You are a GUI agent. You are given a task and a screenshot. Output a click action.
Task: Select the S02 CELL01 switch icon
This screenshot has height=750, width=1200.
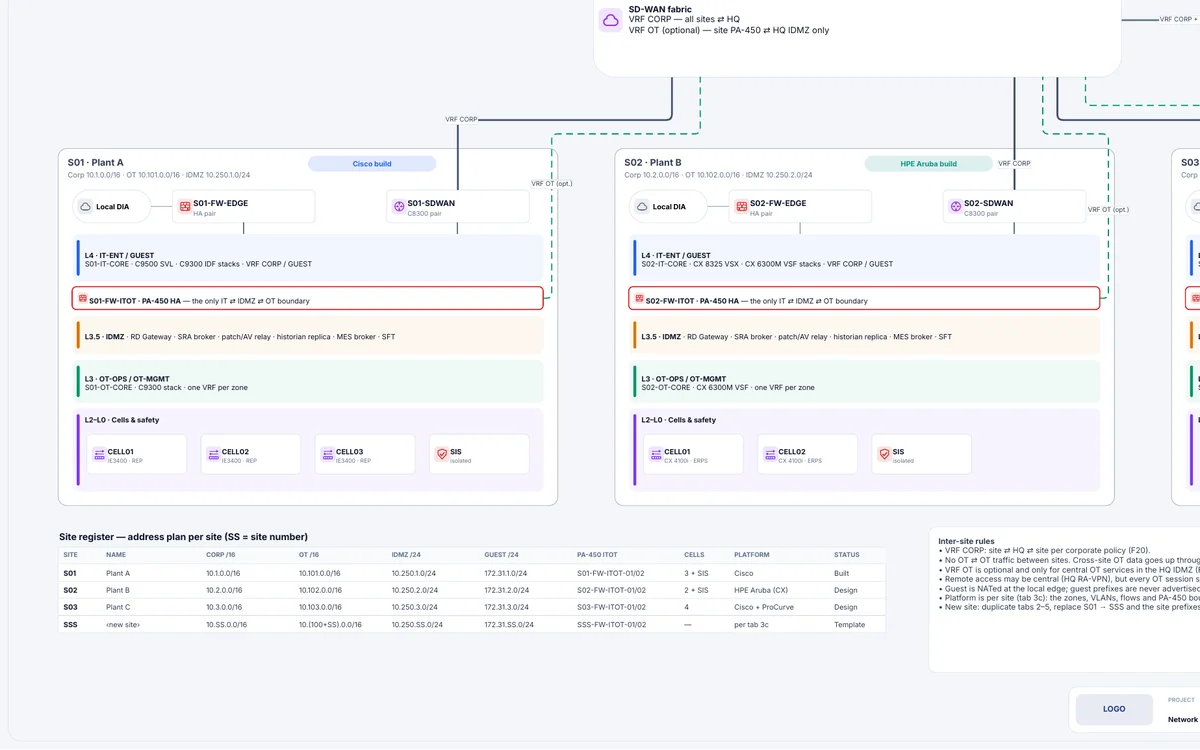click(x=656, y=454)
